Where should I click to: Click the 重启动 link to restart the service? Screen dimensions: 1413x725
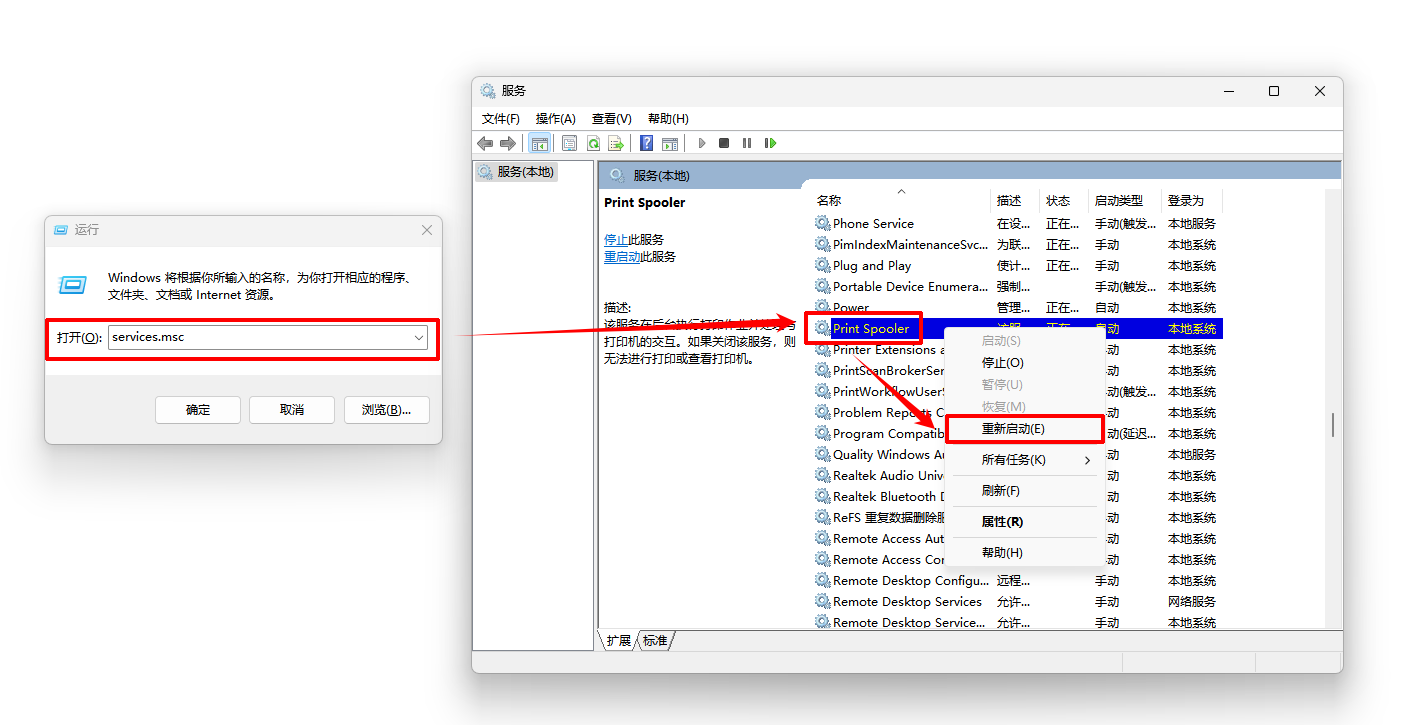click(x=622, y=256)
